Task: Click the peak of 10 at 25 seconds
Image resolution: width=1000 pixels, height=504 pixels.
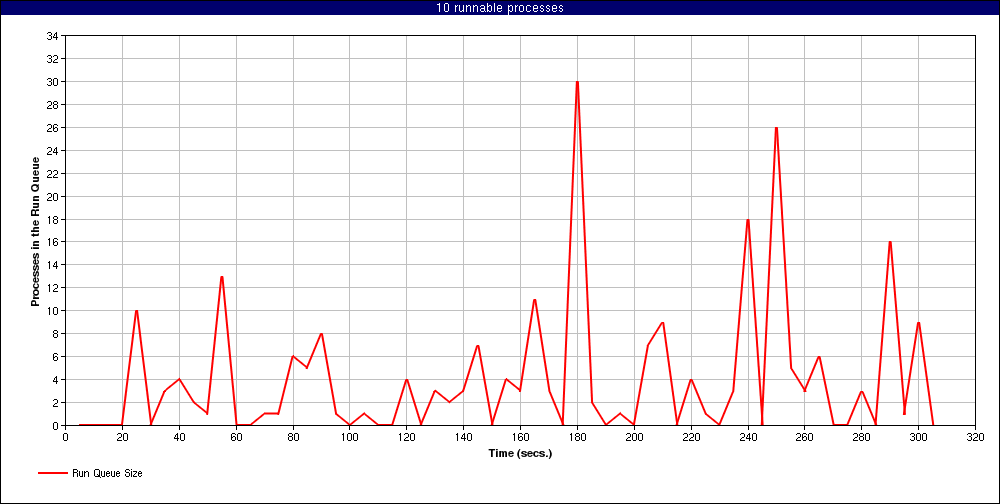Action: coord(136,311)
